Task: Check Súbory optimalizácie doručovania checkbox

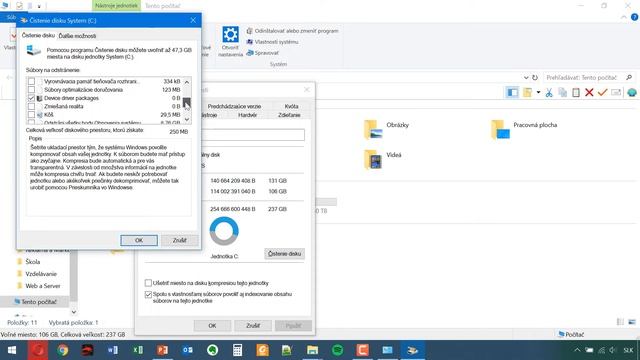Action: (x=31, y=89)
